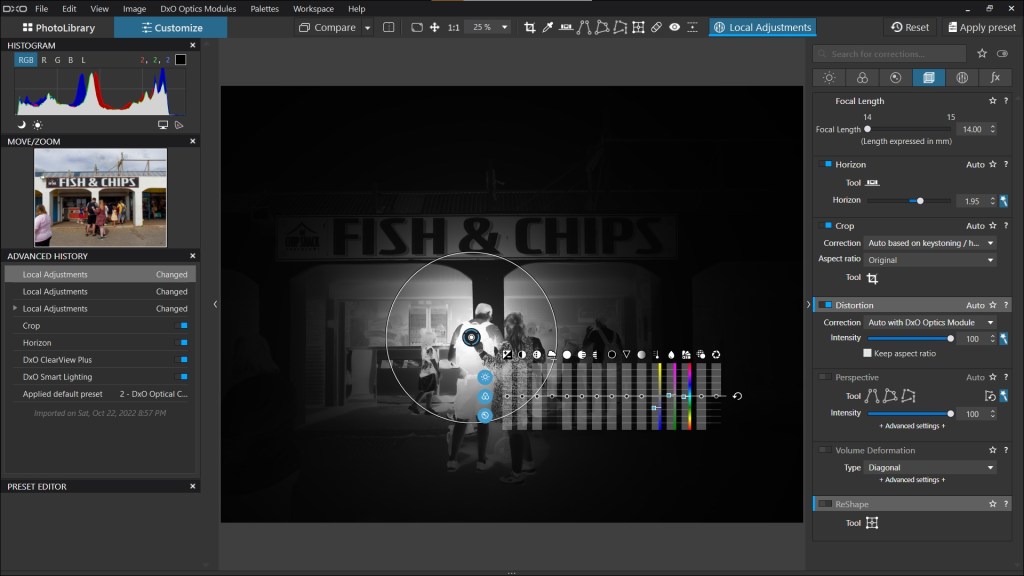Open the Aspect ratio dropdown
Screen dimensions: 1024x576
click(931, 260)
